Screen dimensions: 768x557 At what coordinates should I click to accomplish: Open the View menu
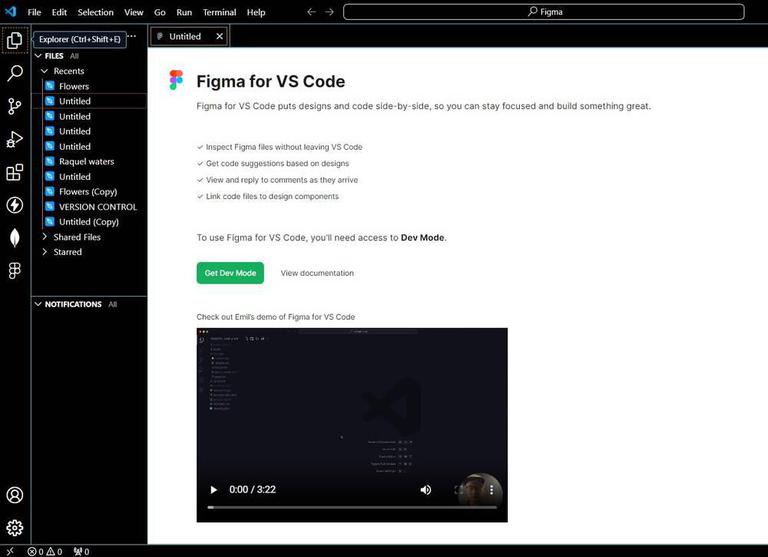click(134, 12)
